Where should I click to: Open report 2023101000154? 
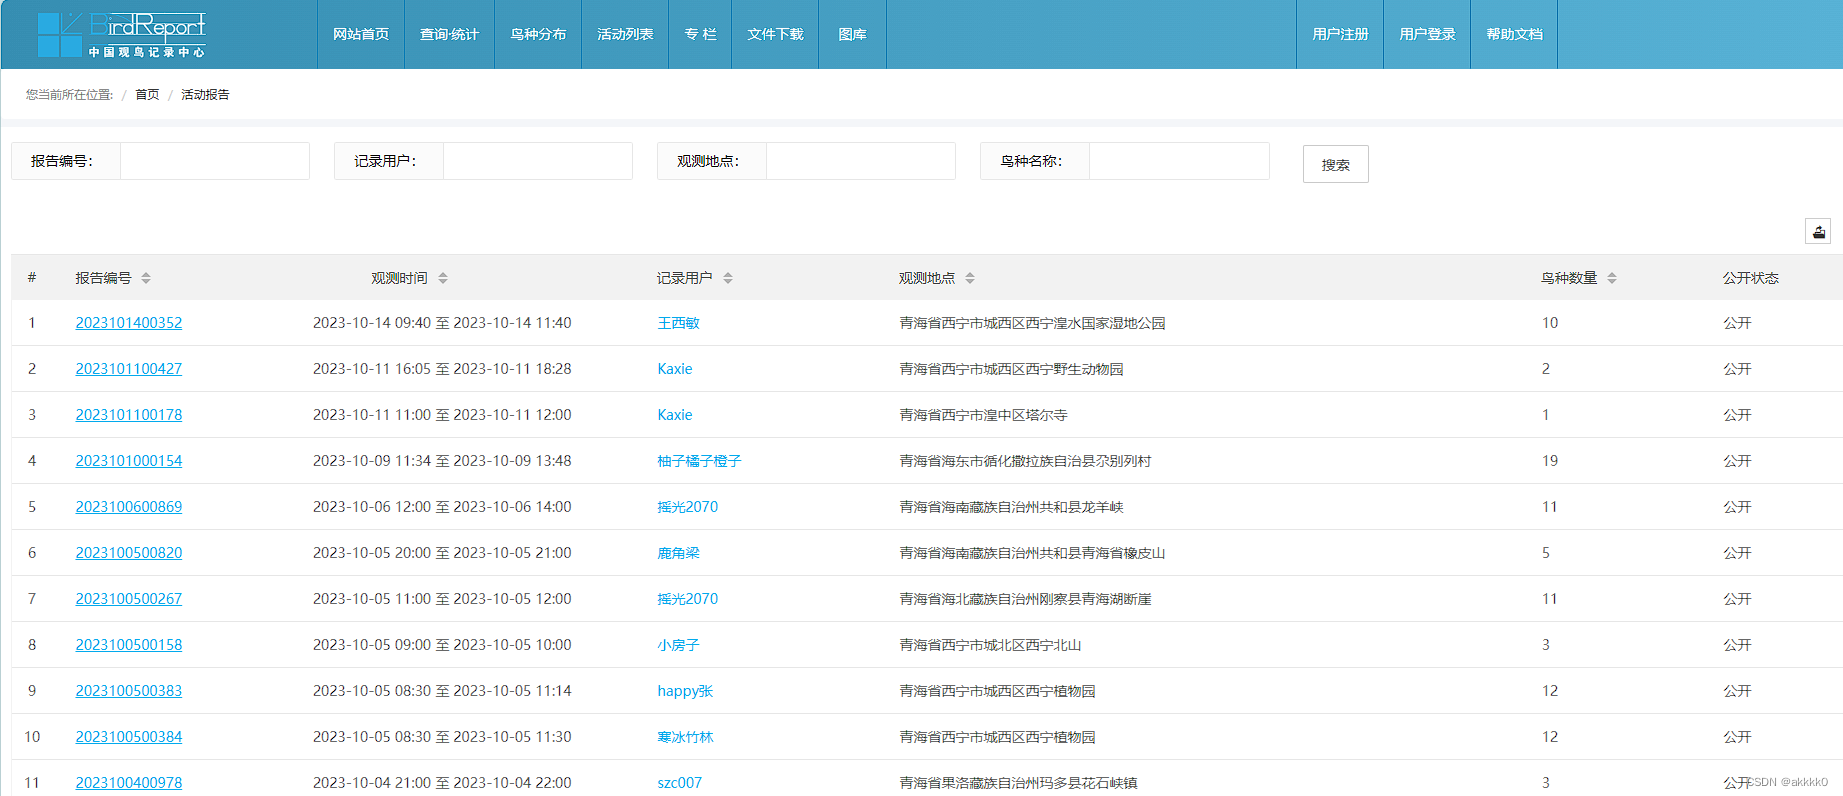(129, 461)
